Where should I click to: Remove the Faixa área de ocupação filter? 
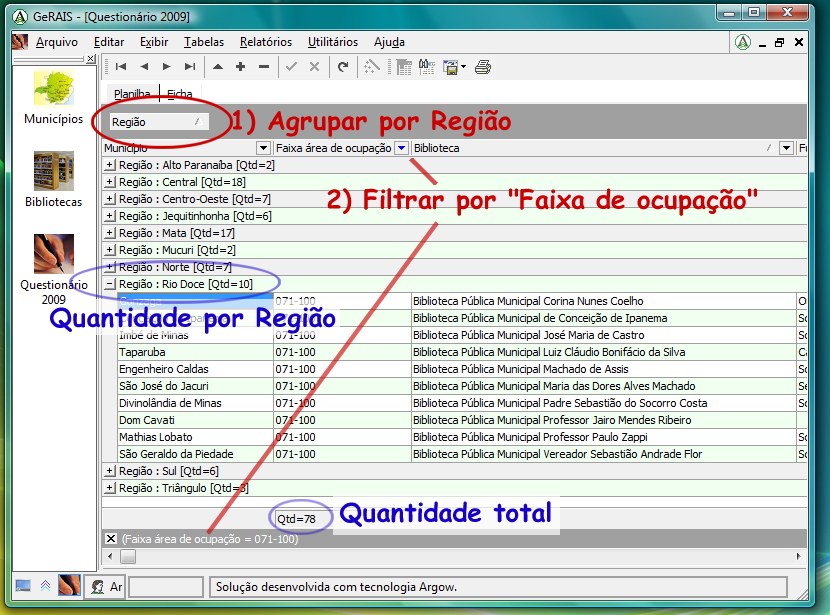point(111,538)
